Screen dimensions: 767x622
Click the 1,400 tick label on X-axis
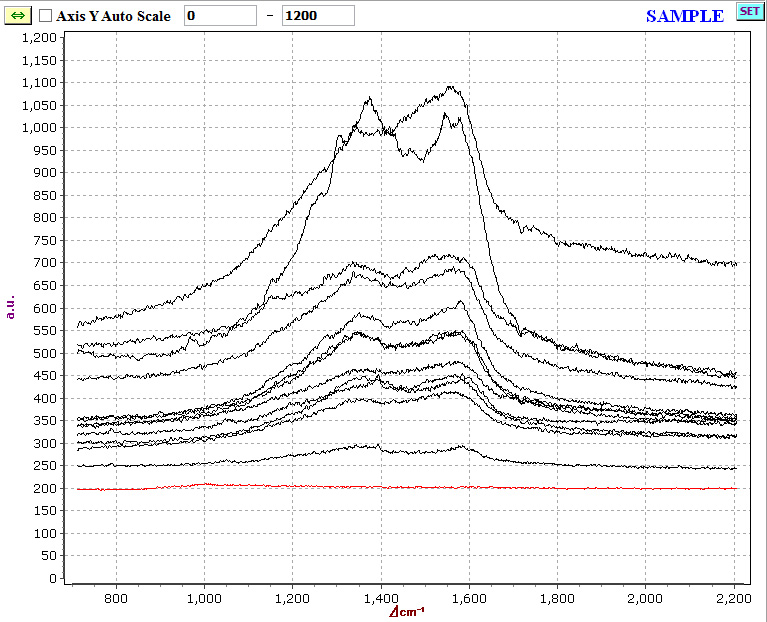point(380,597)
